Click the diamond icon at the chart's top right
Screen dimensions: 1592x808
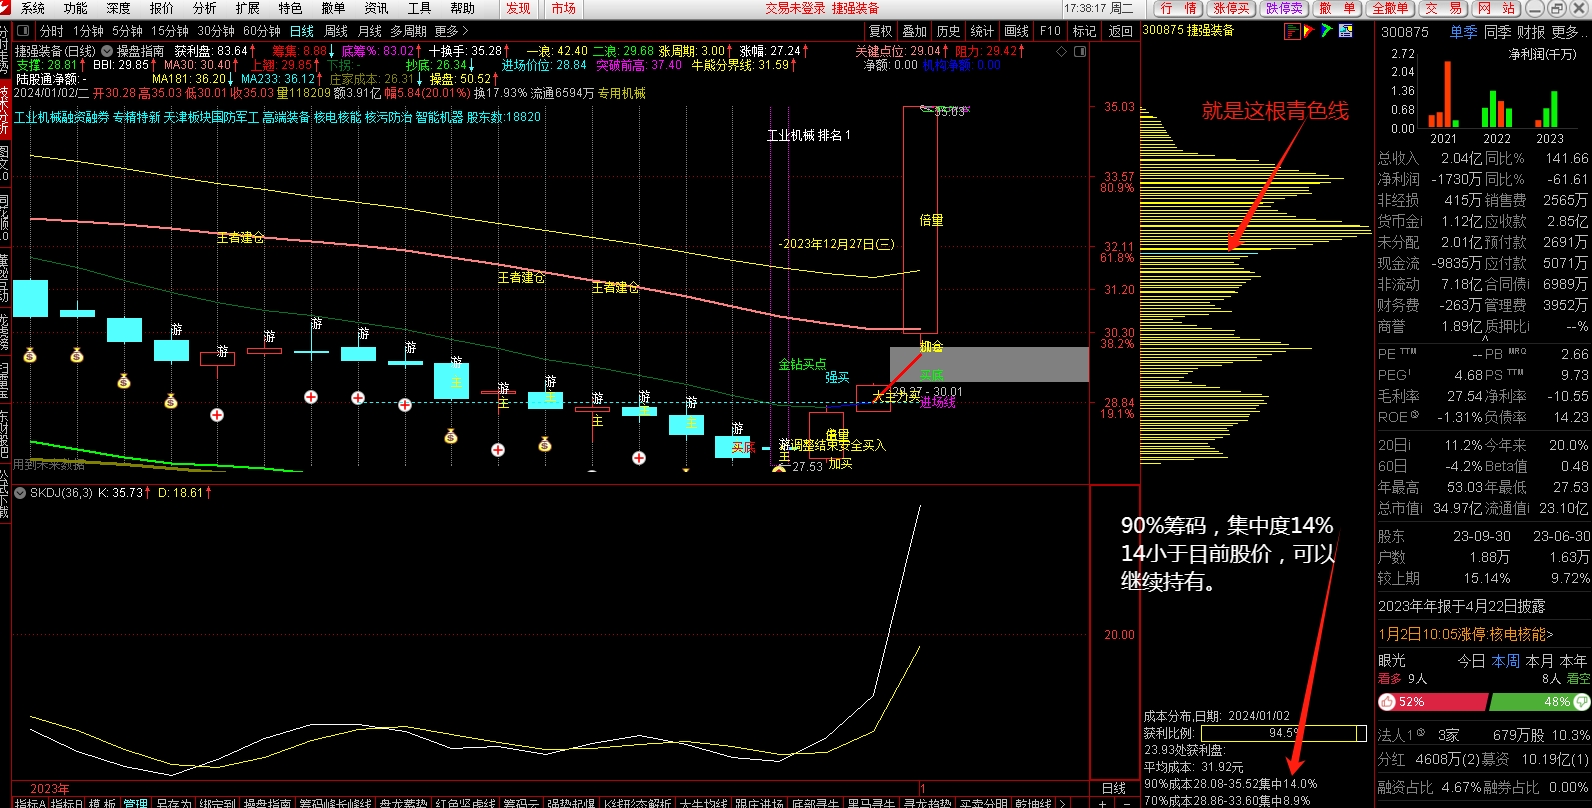1062,51
